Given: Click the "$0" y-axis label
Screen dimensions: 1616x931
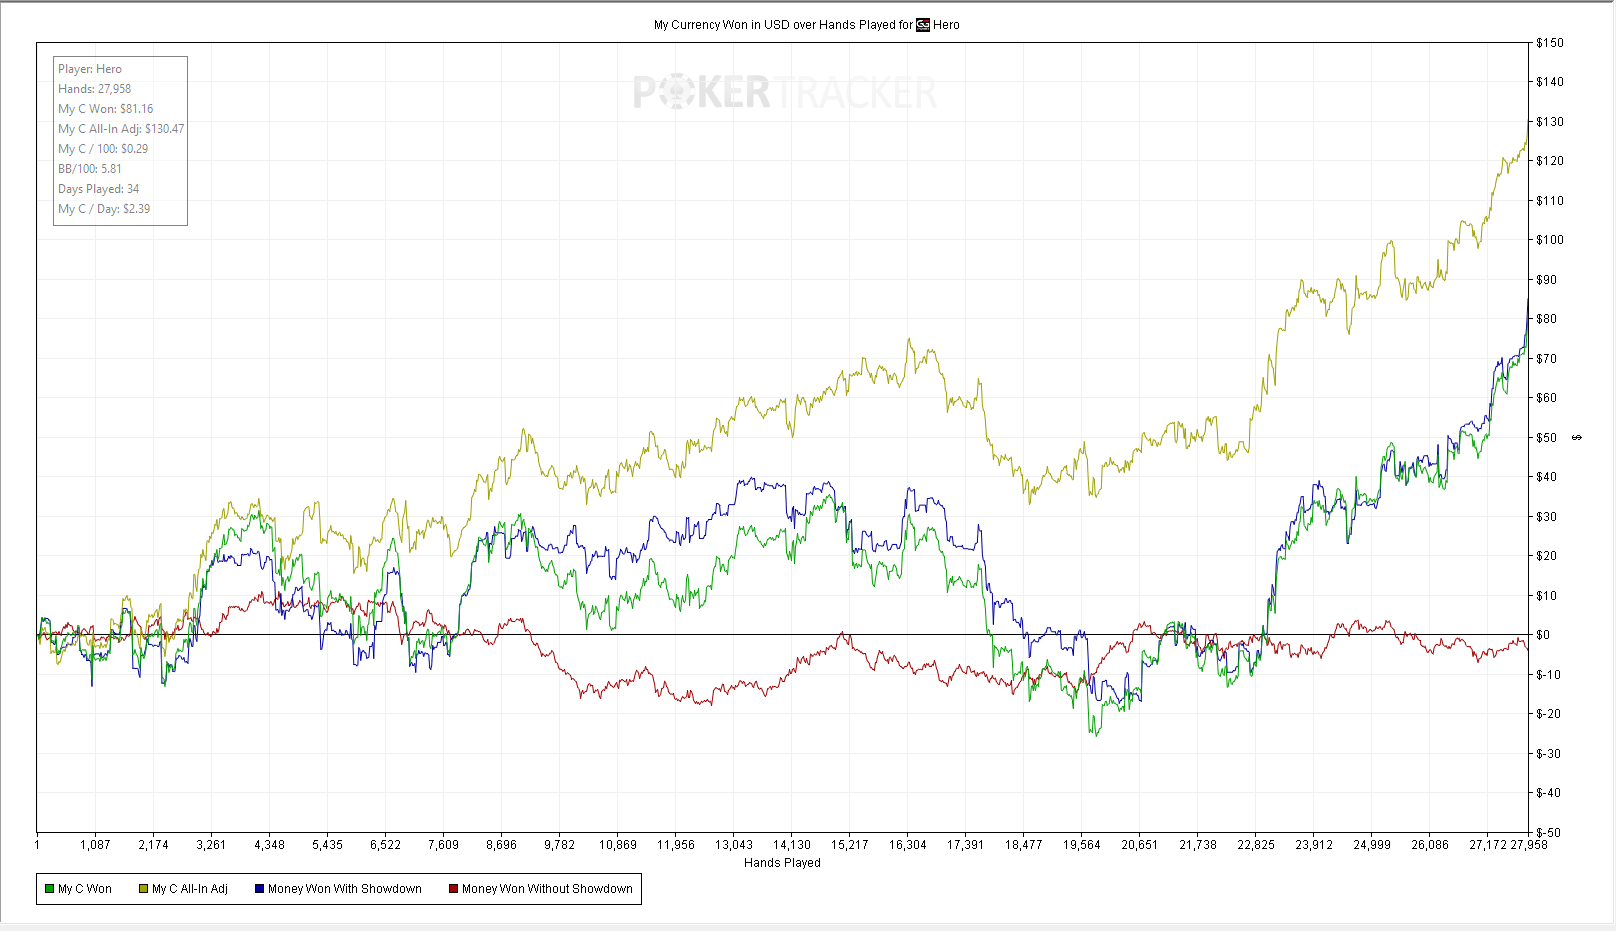Looking at the screenshot, I should (x=1544, y=635).
